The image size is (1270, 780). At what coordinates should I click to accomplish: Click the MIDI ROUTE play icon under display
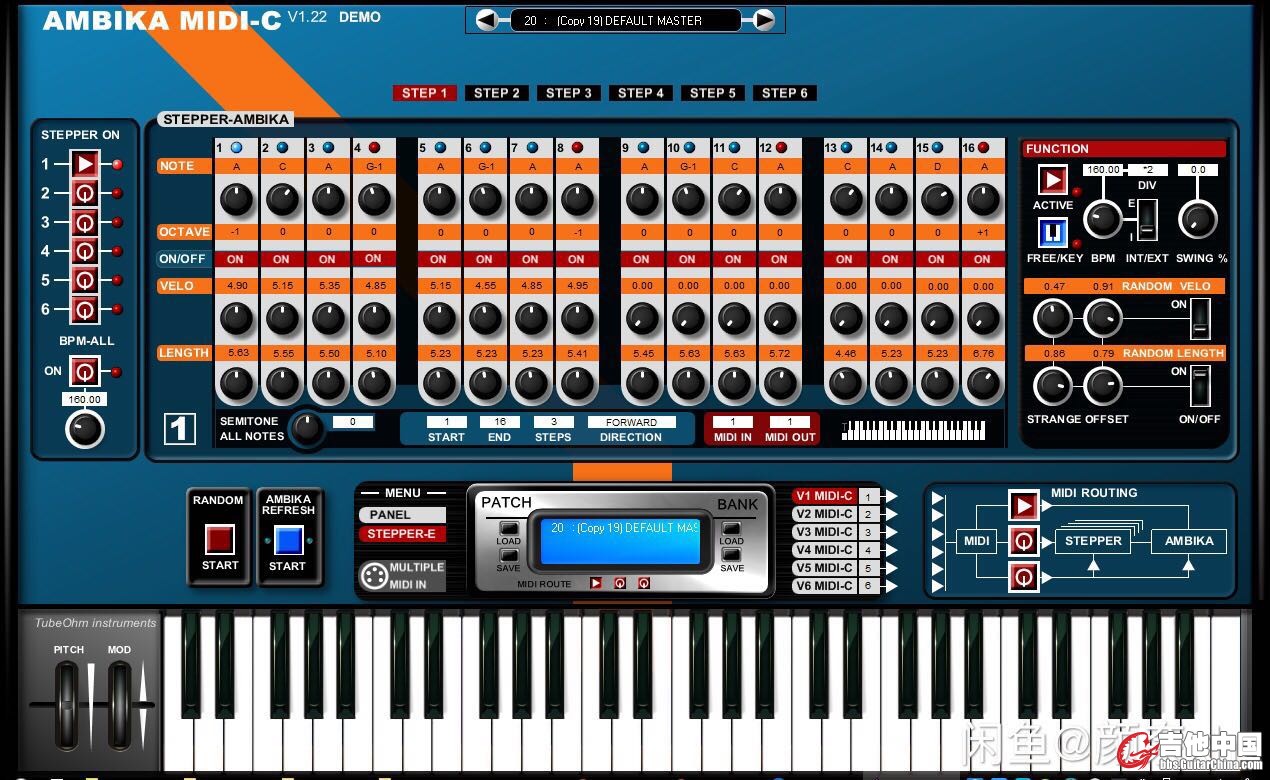tap(596, 583)
